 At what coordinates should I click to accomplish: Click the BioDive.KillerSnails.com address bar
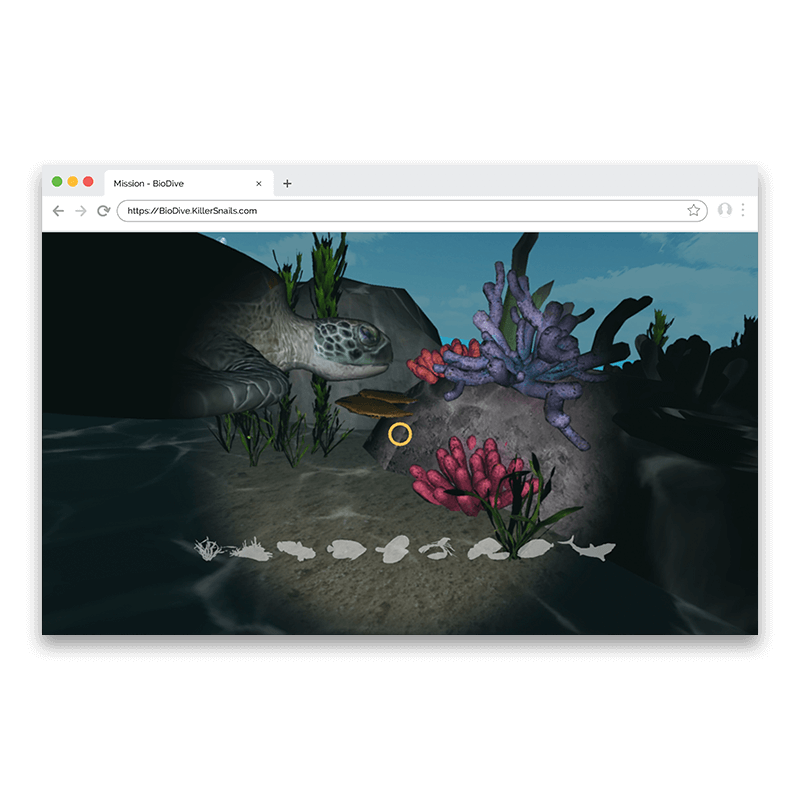tap(400, 211)
